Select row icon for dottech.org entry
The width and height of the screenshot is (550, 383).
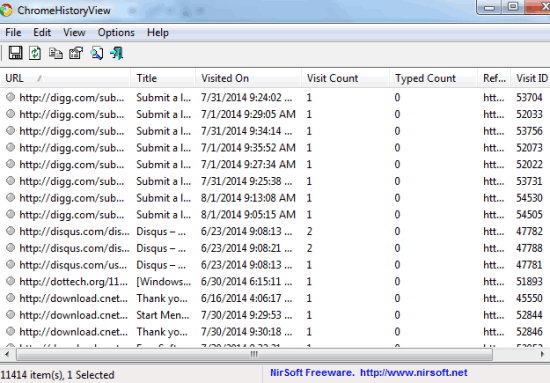tap(11, 281)
